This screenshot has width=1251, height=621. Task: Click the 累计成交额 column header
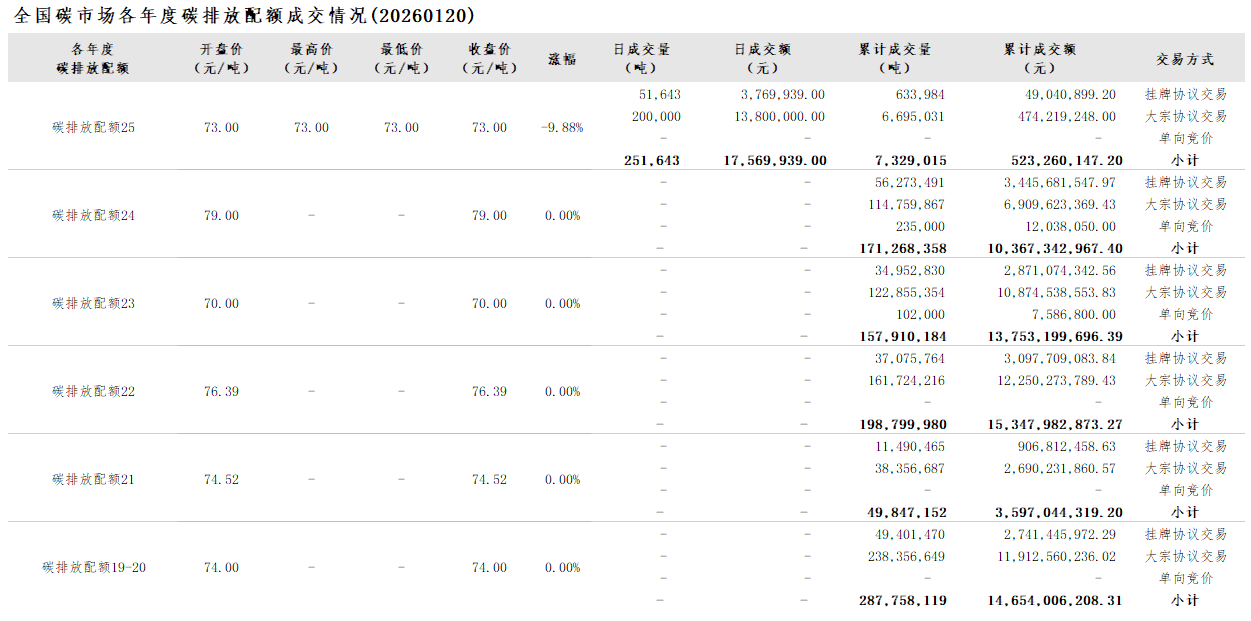coord(1039,58)
